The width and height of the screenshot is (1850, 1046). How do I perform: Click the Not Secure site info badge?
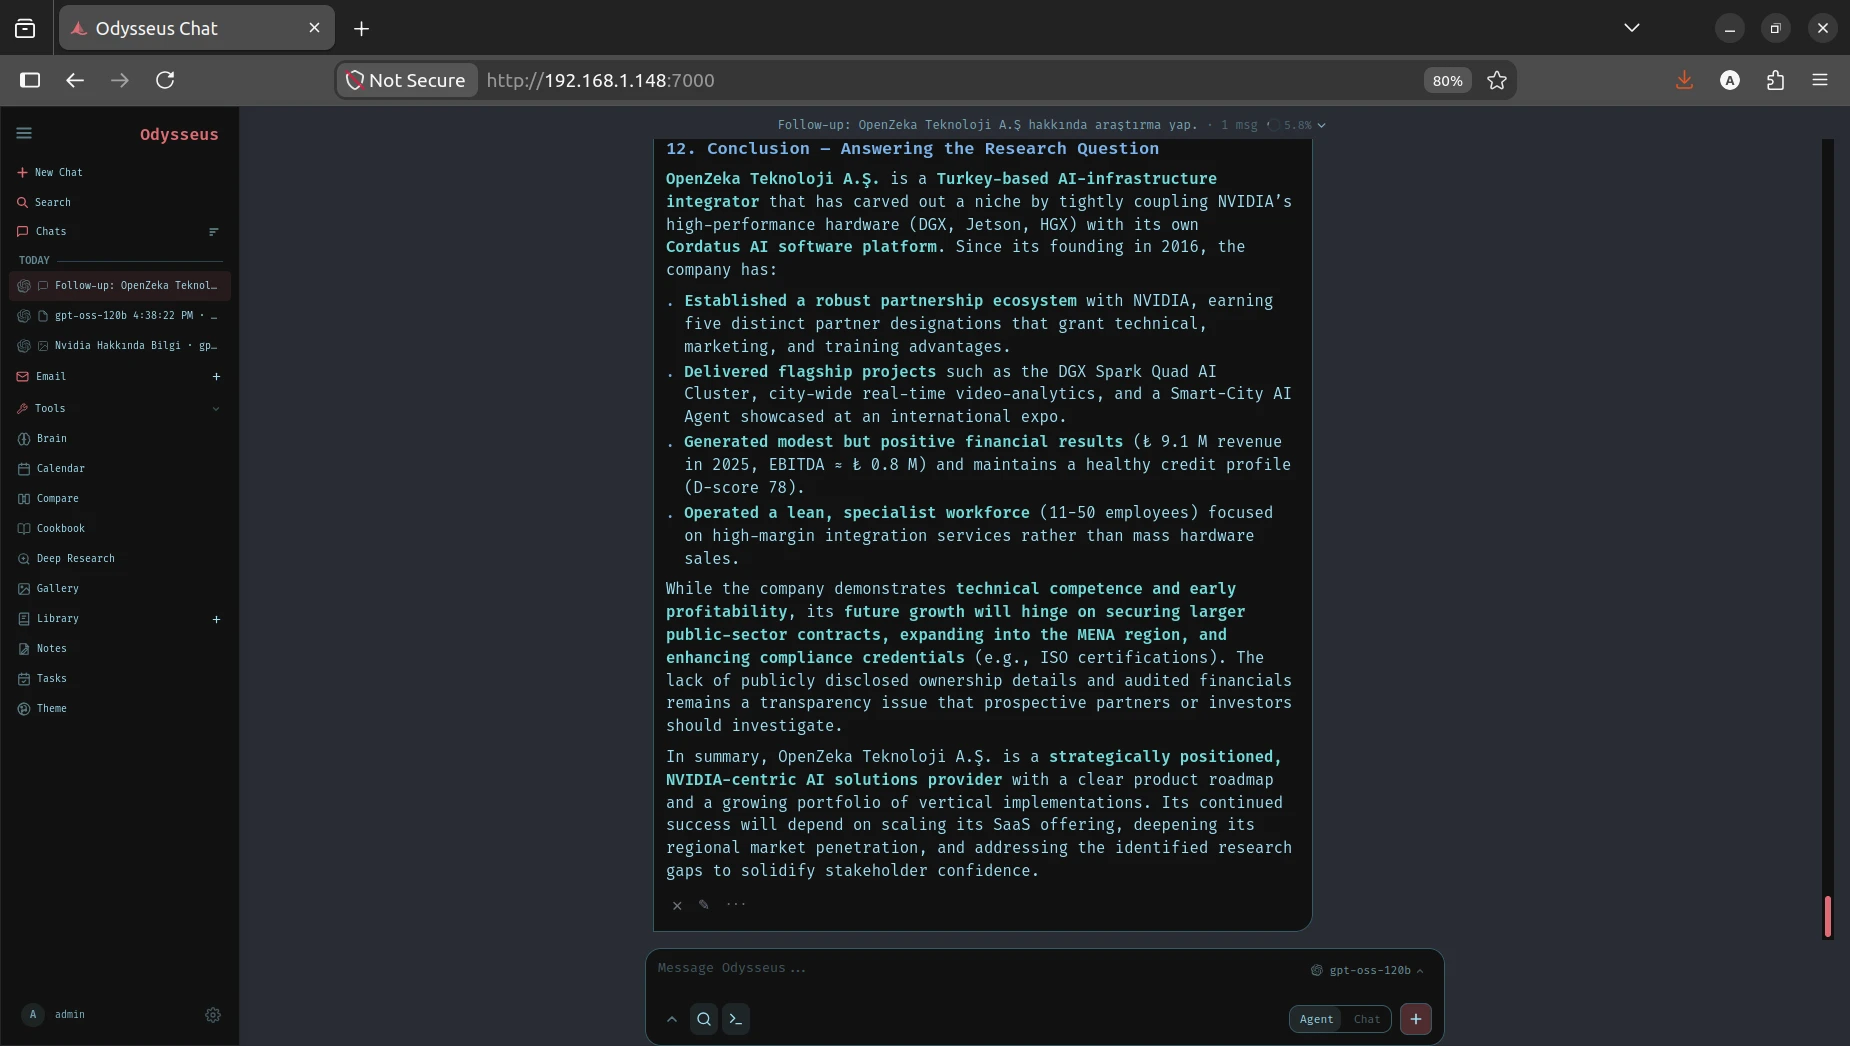pyautogui.click(x=406, y=80)
